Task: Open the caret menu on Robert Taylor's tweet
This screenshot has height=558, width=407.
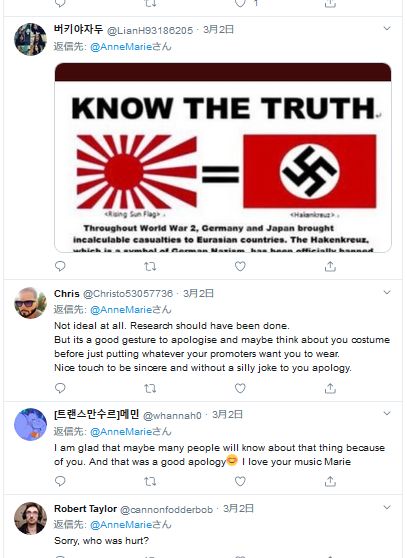Action: pyautogui.click(x=387, y=507)
